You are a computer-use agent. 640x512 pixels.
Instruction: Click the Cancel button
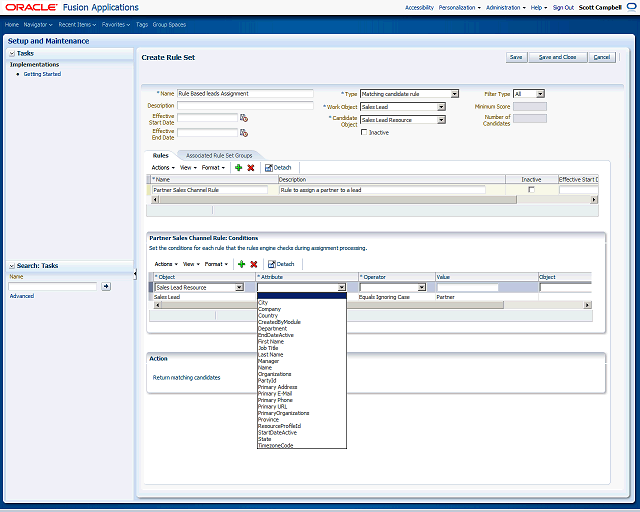click(602, 57)
